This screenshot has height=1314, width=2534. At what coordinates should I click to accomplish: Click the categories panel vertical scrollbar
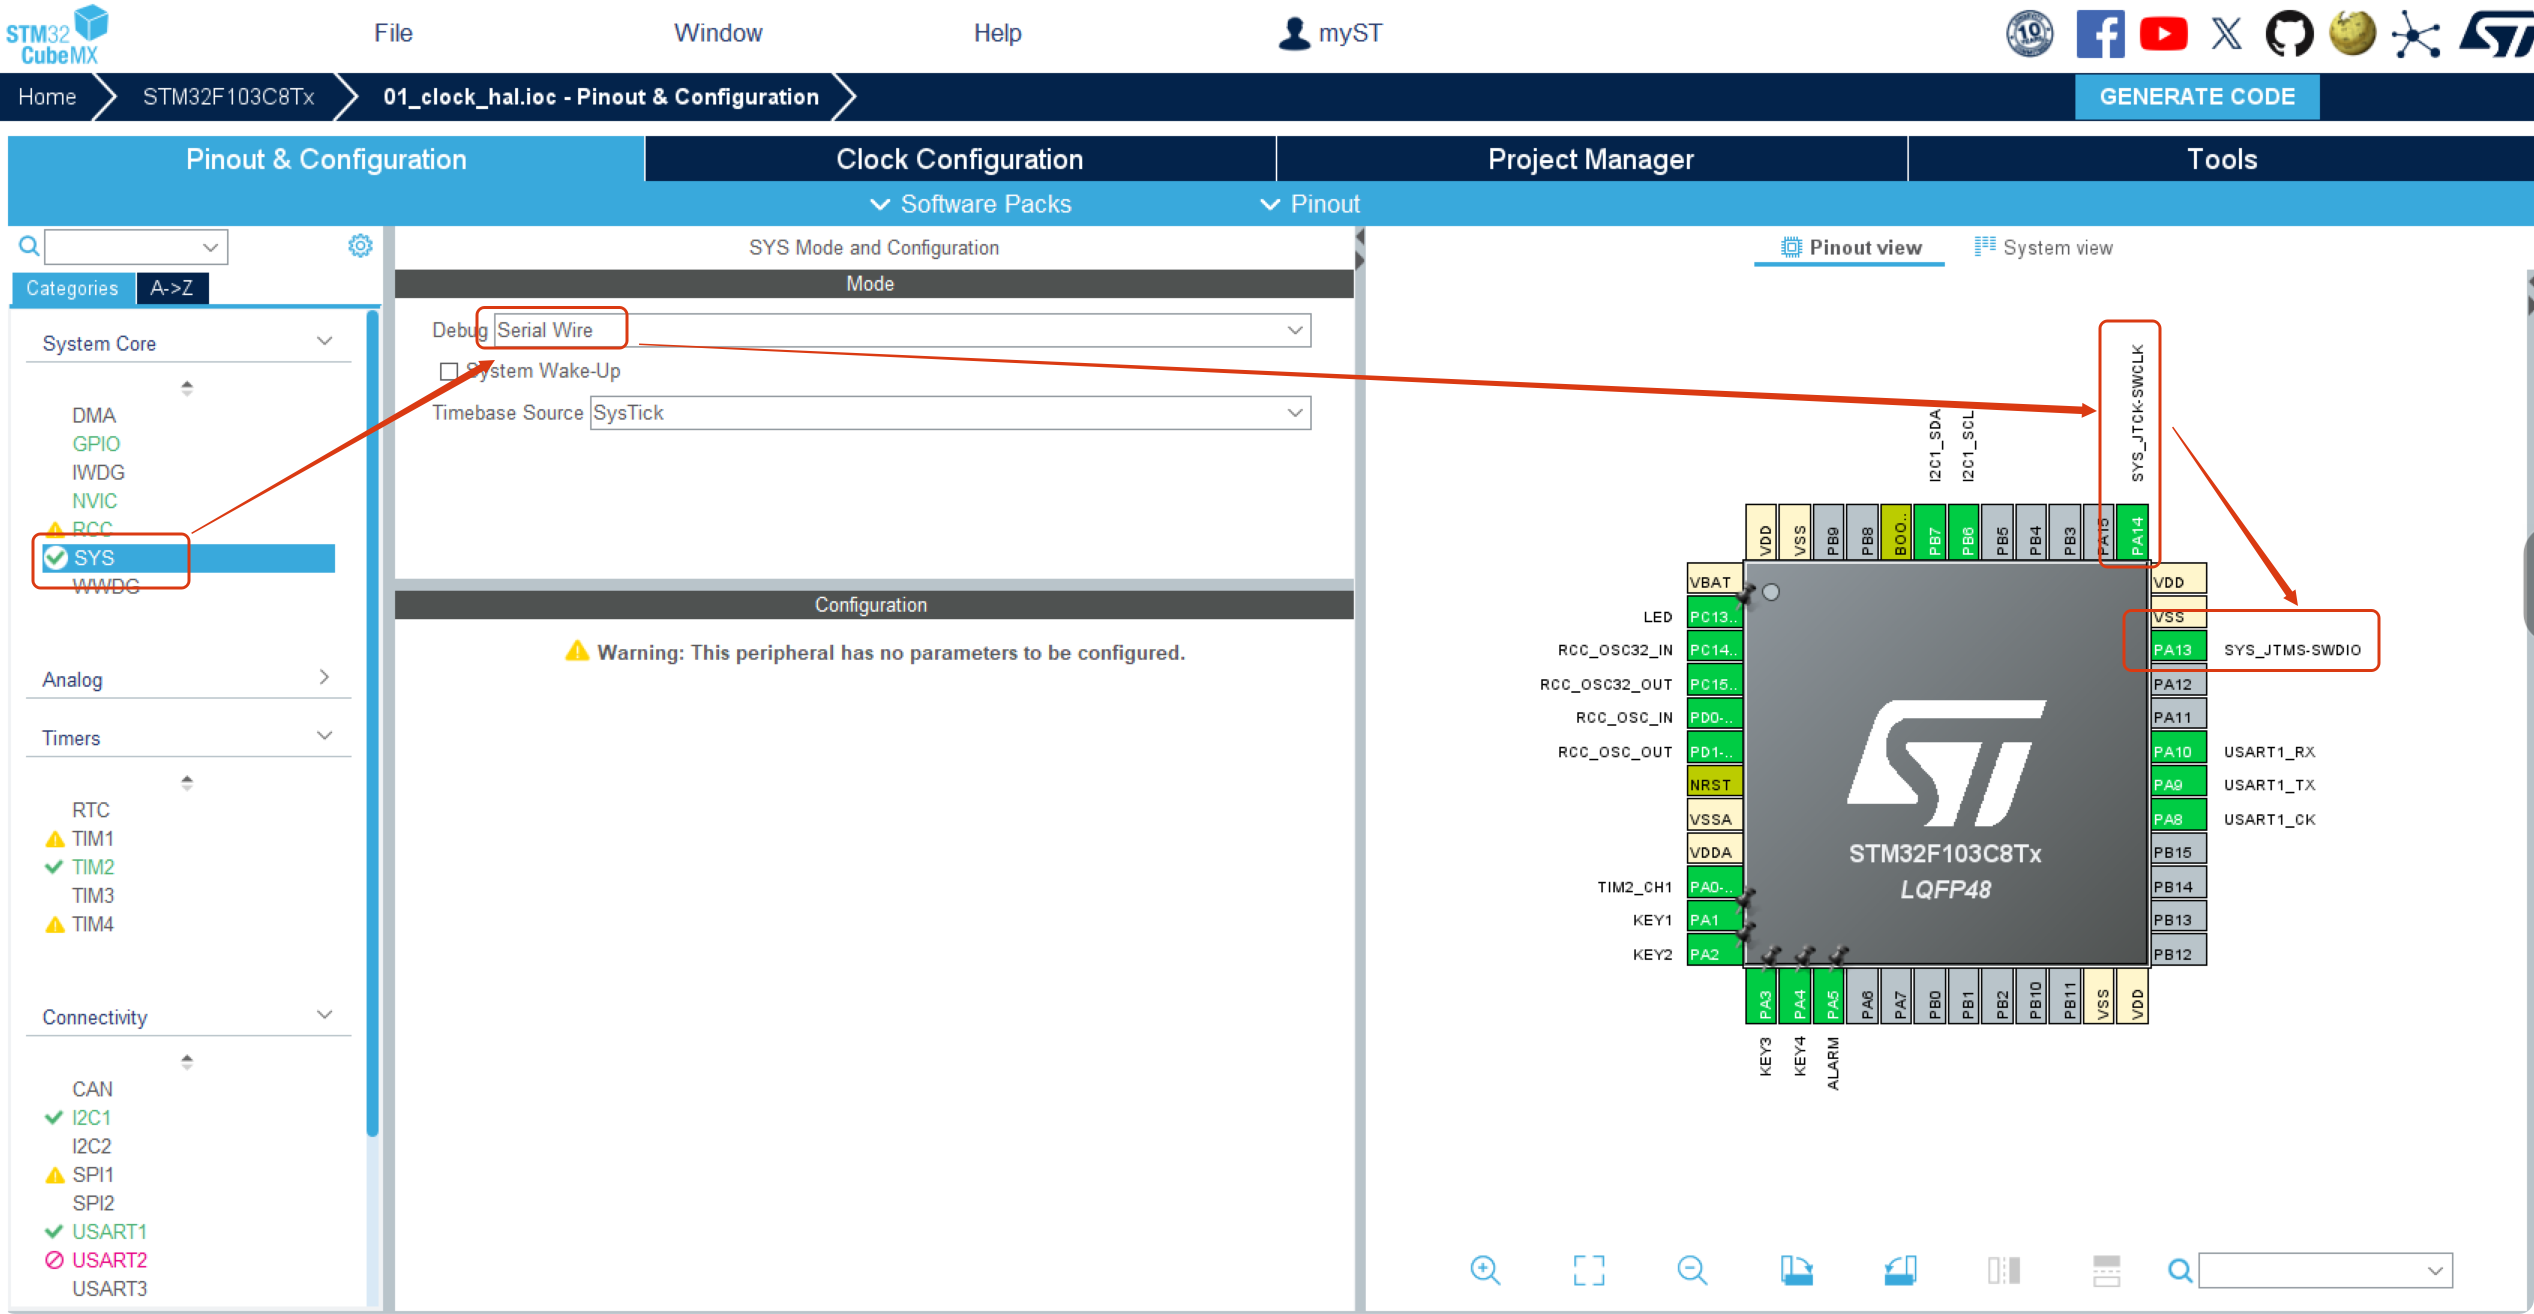tap(372, 723)
